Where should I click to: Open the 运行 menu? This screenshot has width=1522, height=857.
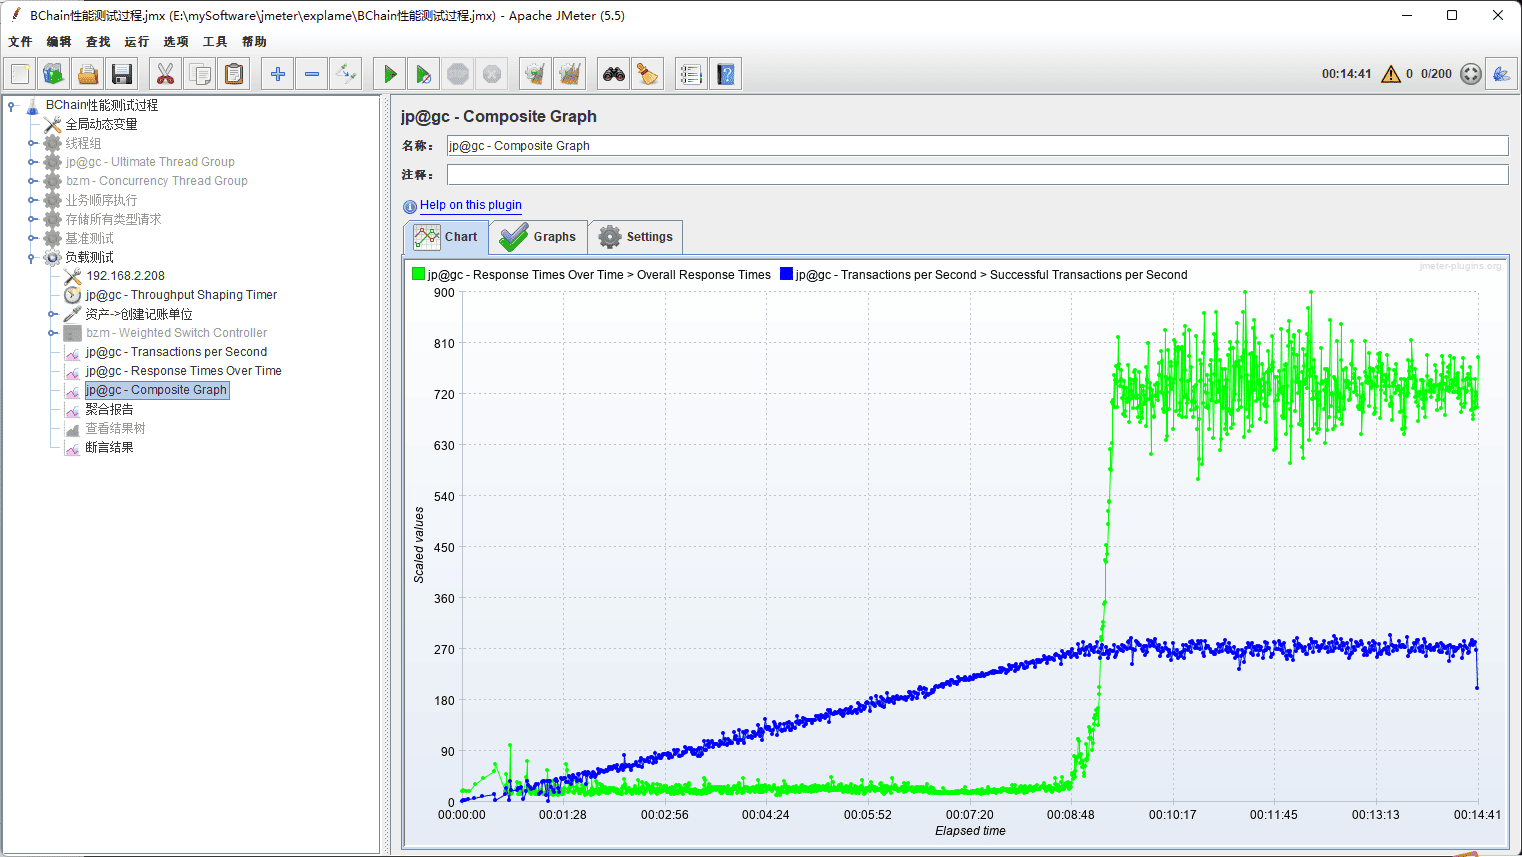(136, 42)
